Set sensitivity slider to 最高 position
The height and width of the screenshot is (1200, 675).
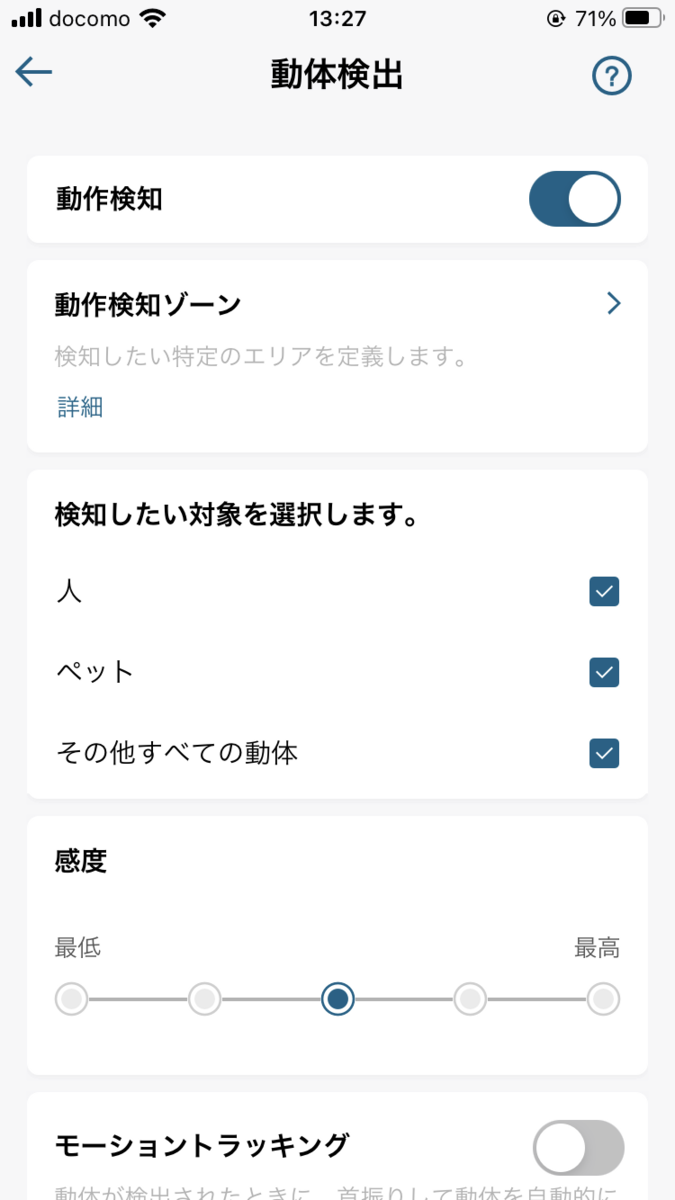603,999
